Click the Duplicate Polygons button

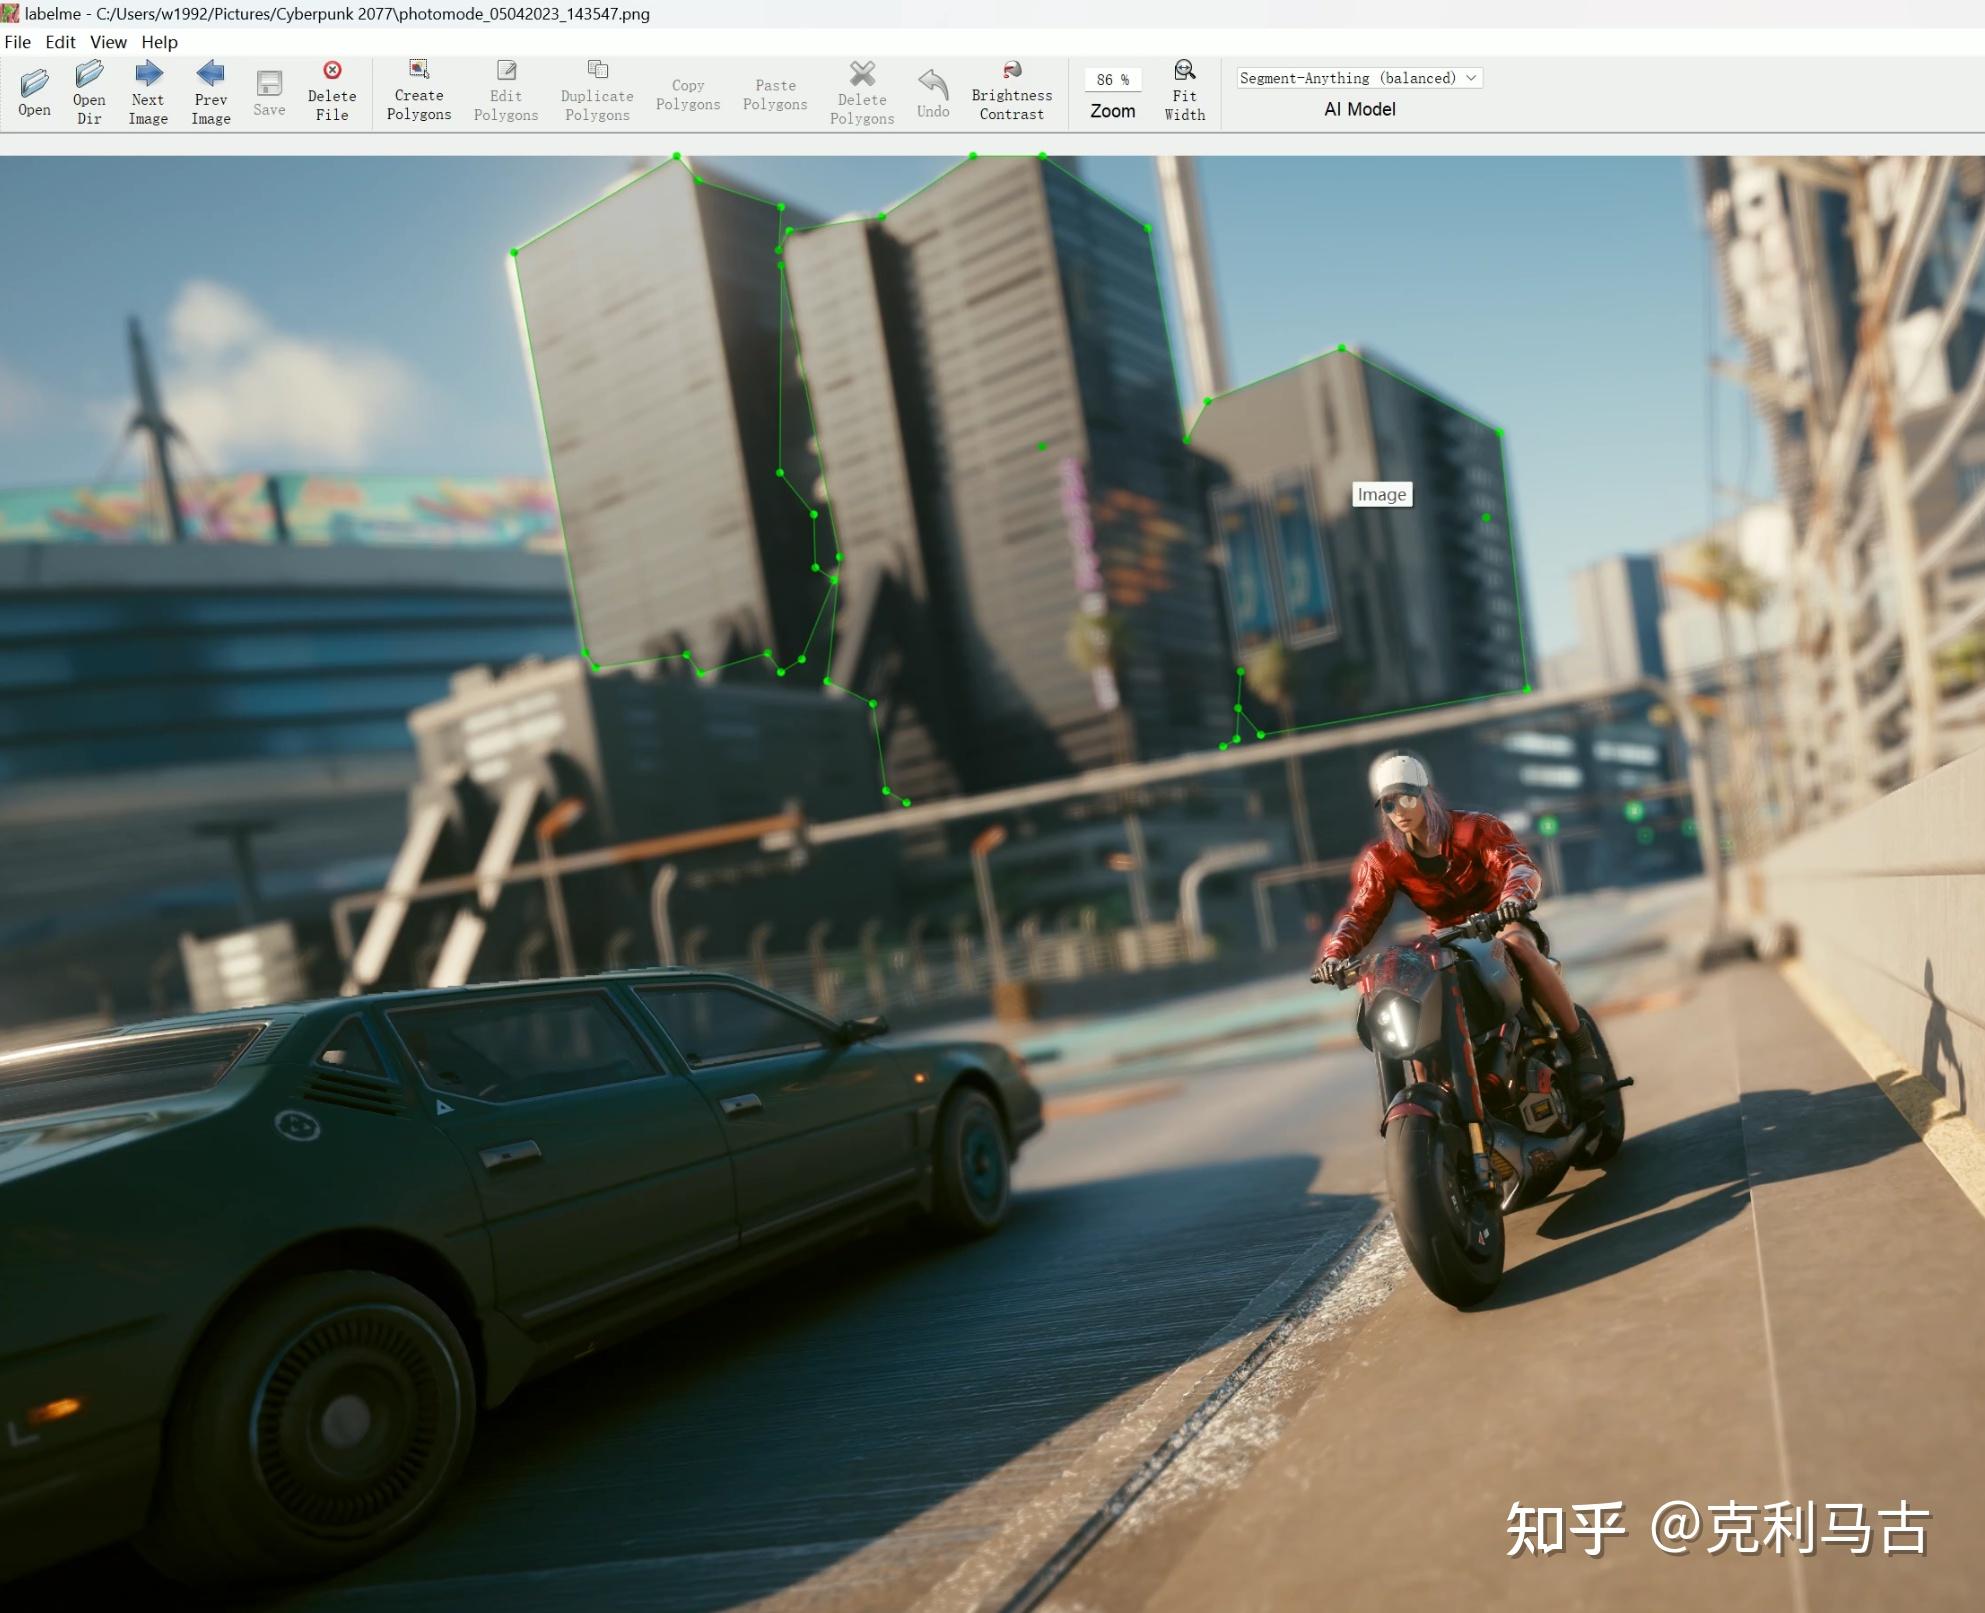tap(597, 70)
